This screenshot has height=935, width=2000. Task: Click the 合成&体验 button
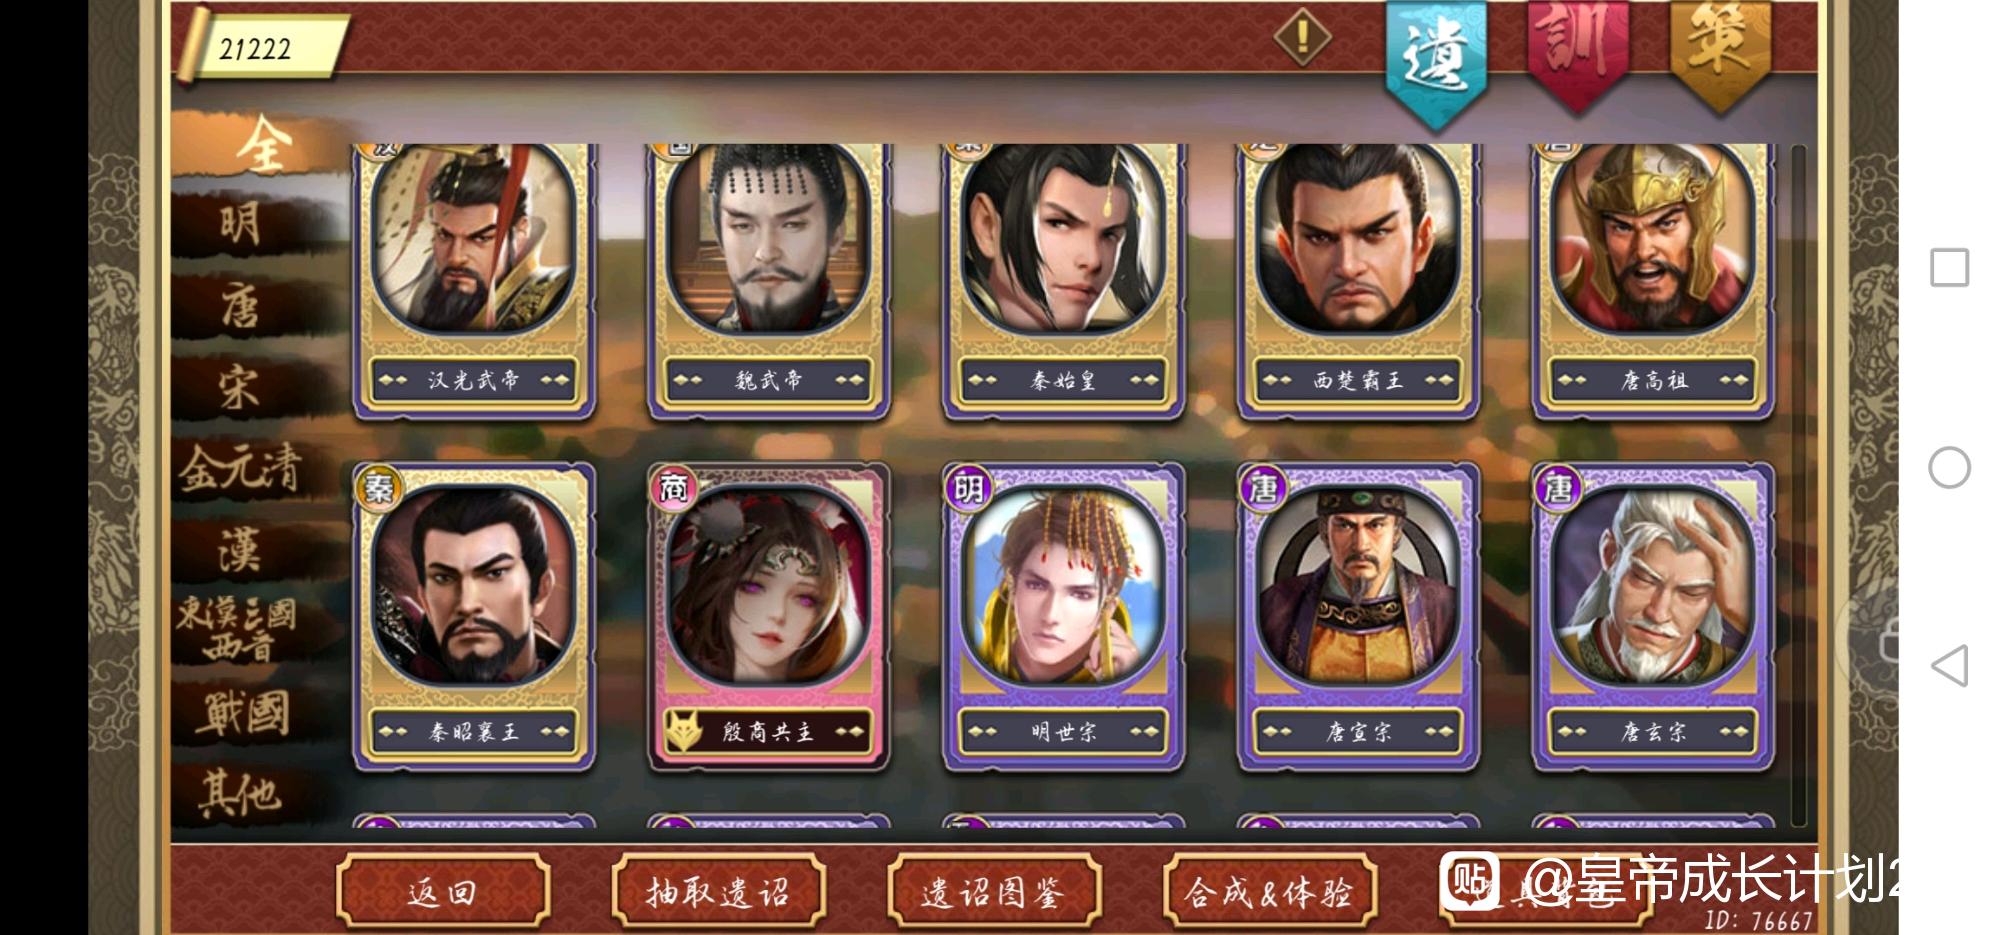coord(1269,890)
